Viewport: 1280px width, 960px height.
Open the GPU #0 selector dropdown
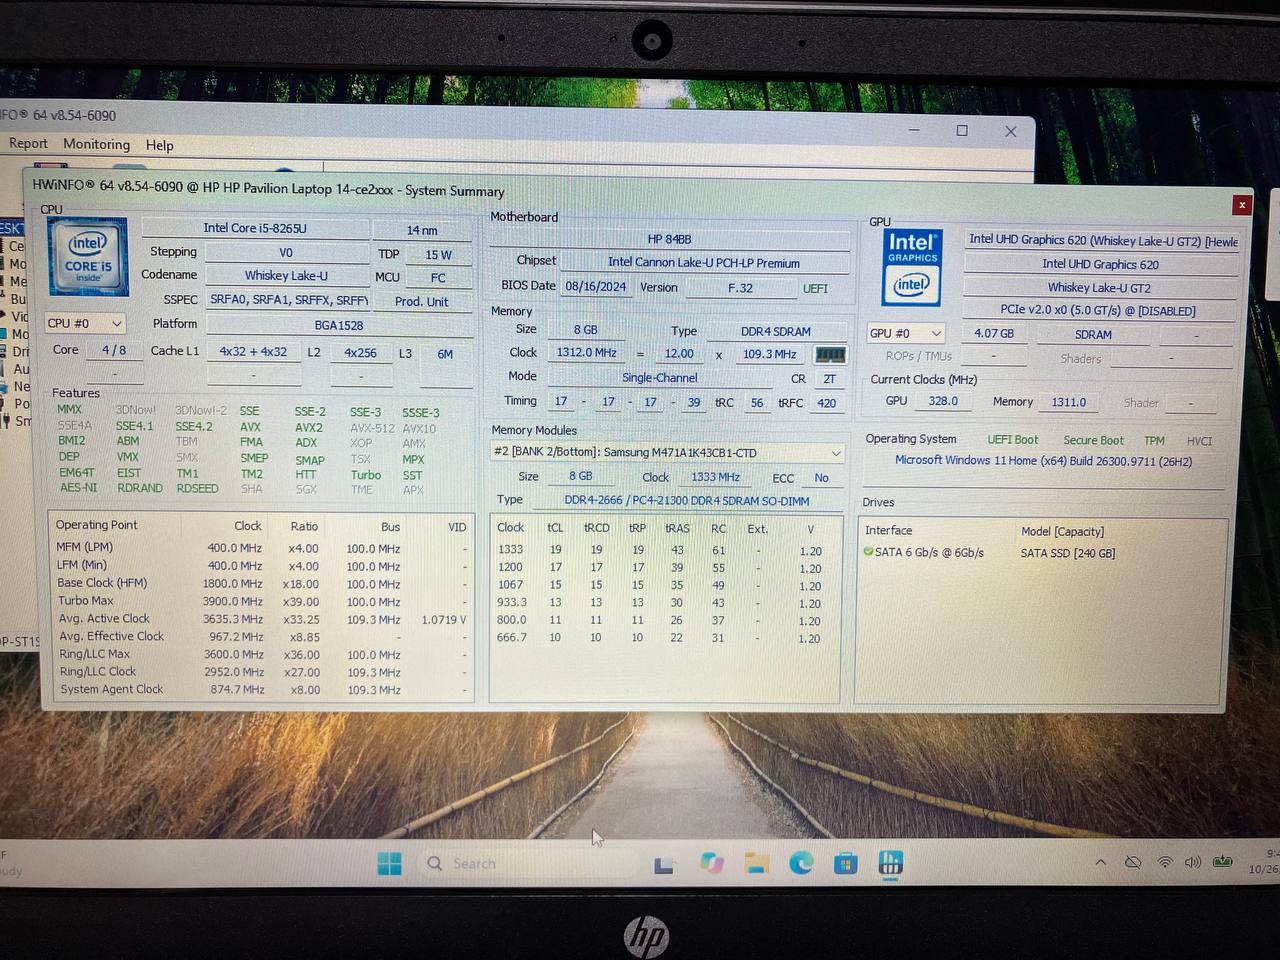click(x=905, y=333)
